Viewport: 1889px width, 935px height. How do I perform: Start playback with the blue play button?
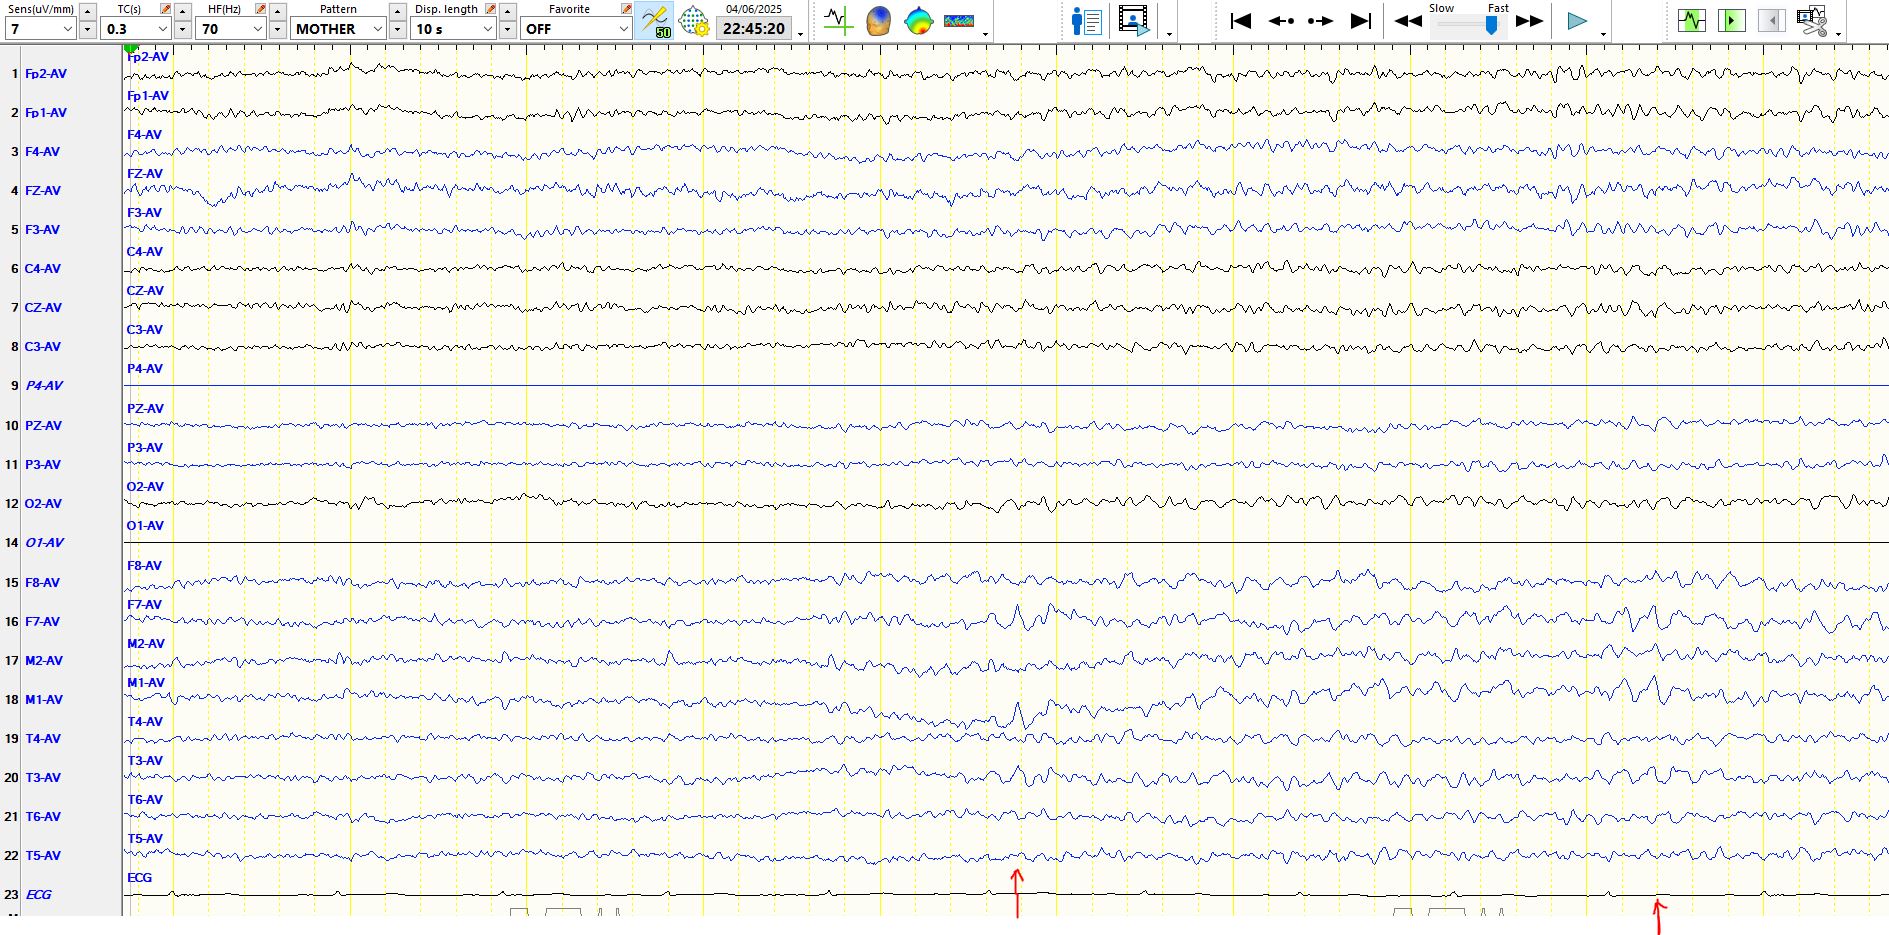coord(1577,21)
